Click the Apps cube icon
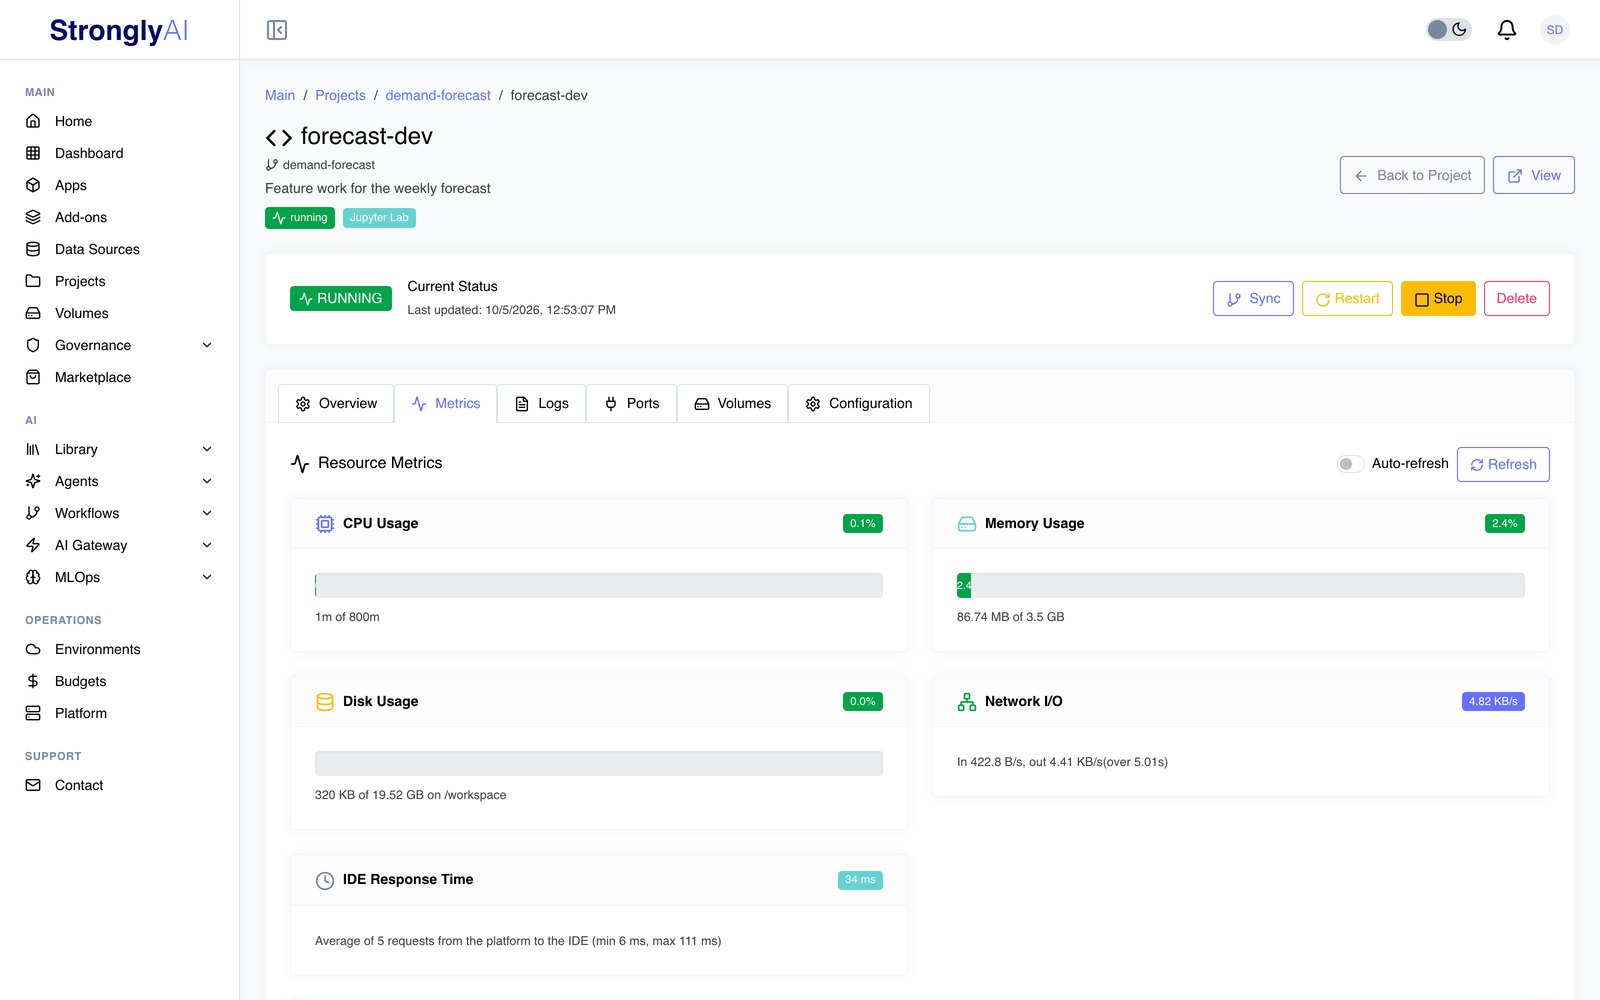The height and width of the screenshot is (1000, 1600). pyautogui.click(x=33, y=185)
